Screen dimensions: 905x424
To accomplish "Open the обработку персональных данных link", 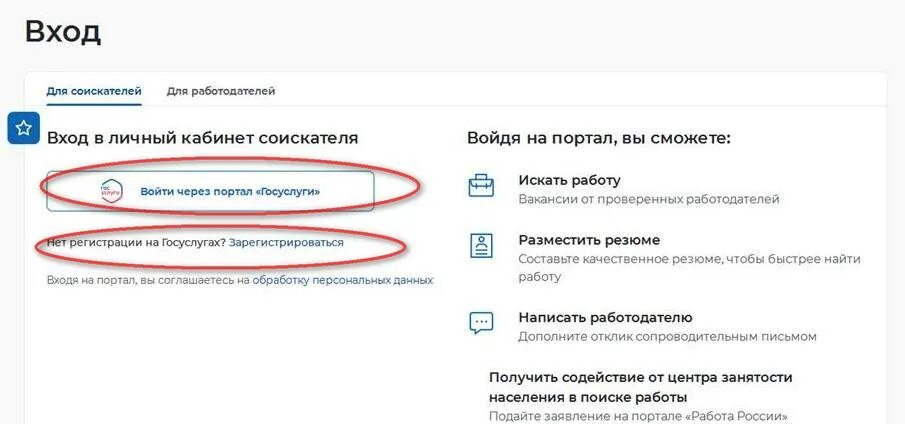I will coord(342,281).
